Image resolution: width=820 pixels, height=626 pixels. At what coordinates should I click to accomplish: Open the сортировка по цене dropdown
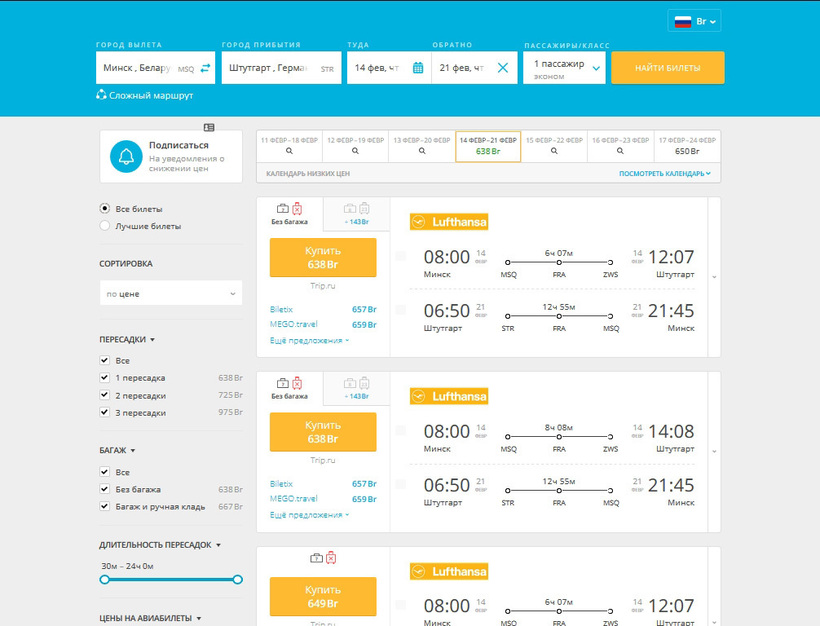(x=170, y=293)
